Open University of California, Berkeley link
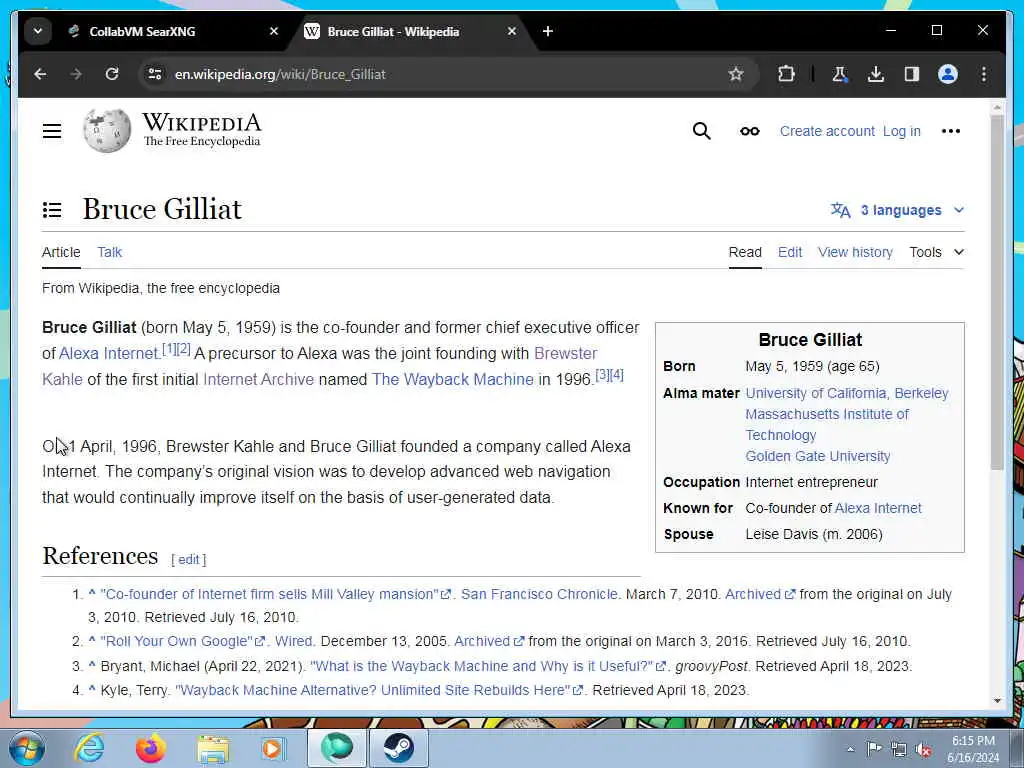Screen dimensions: 1024x768 [847, 393]
